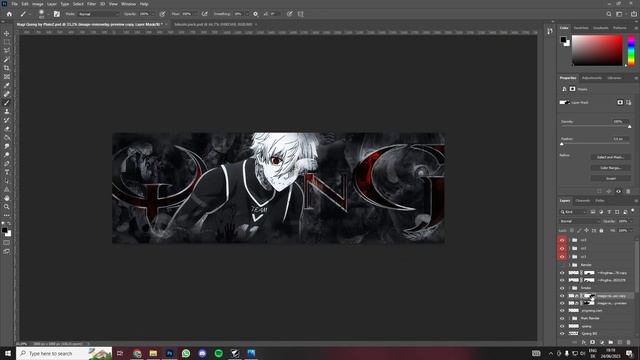Open the Color panel options menu

(636, 28)
